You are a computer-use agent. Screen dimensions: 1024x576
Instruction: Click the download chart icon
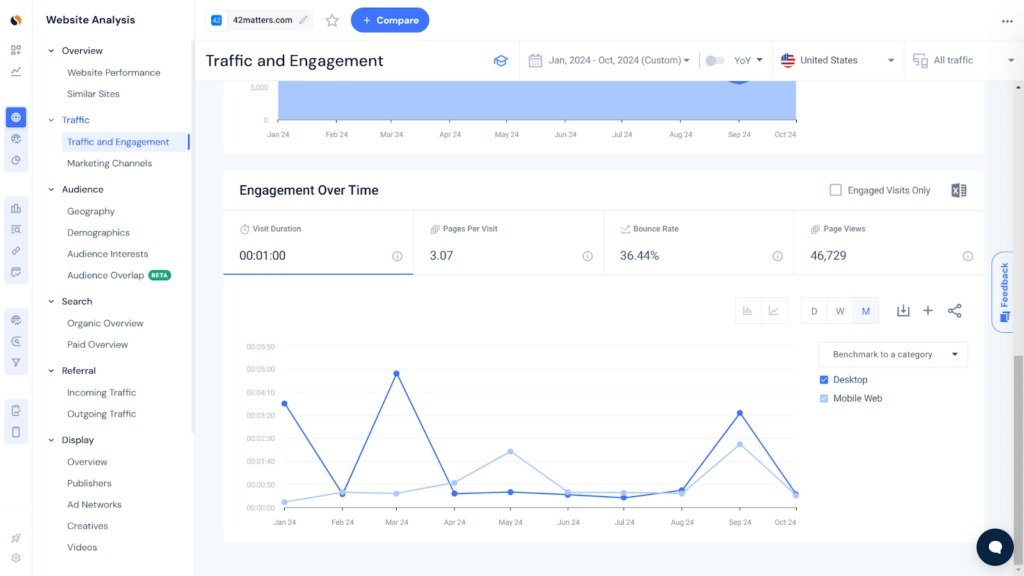point(903,311)
